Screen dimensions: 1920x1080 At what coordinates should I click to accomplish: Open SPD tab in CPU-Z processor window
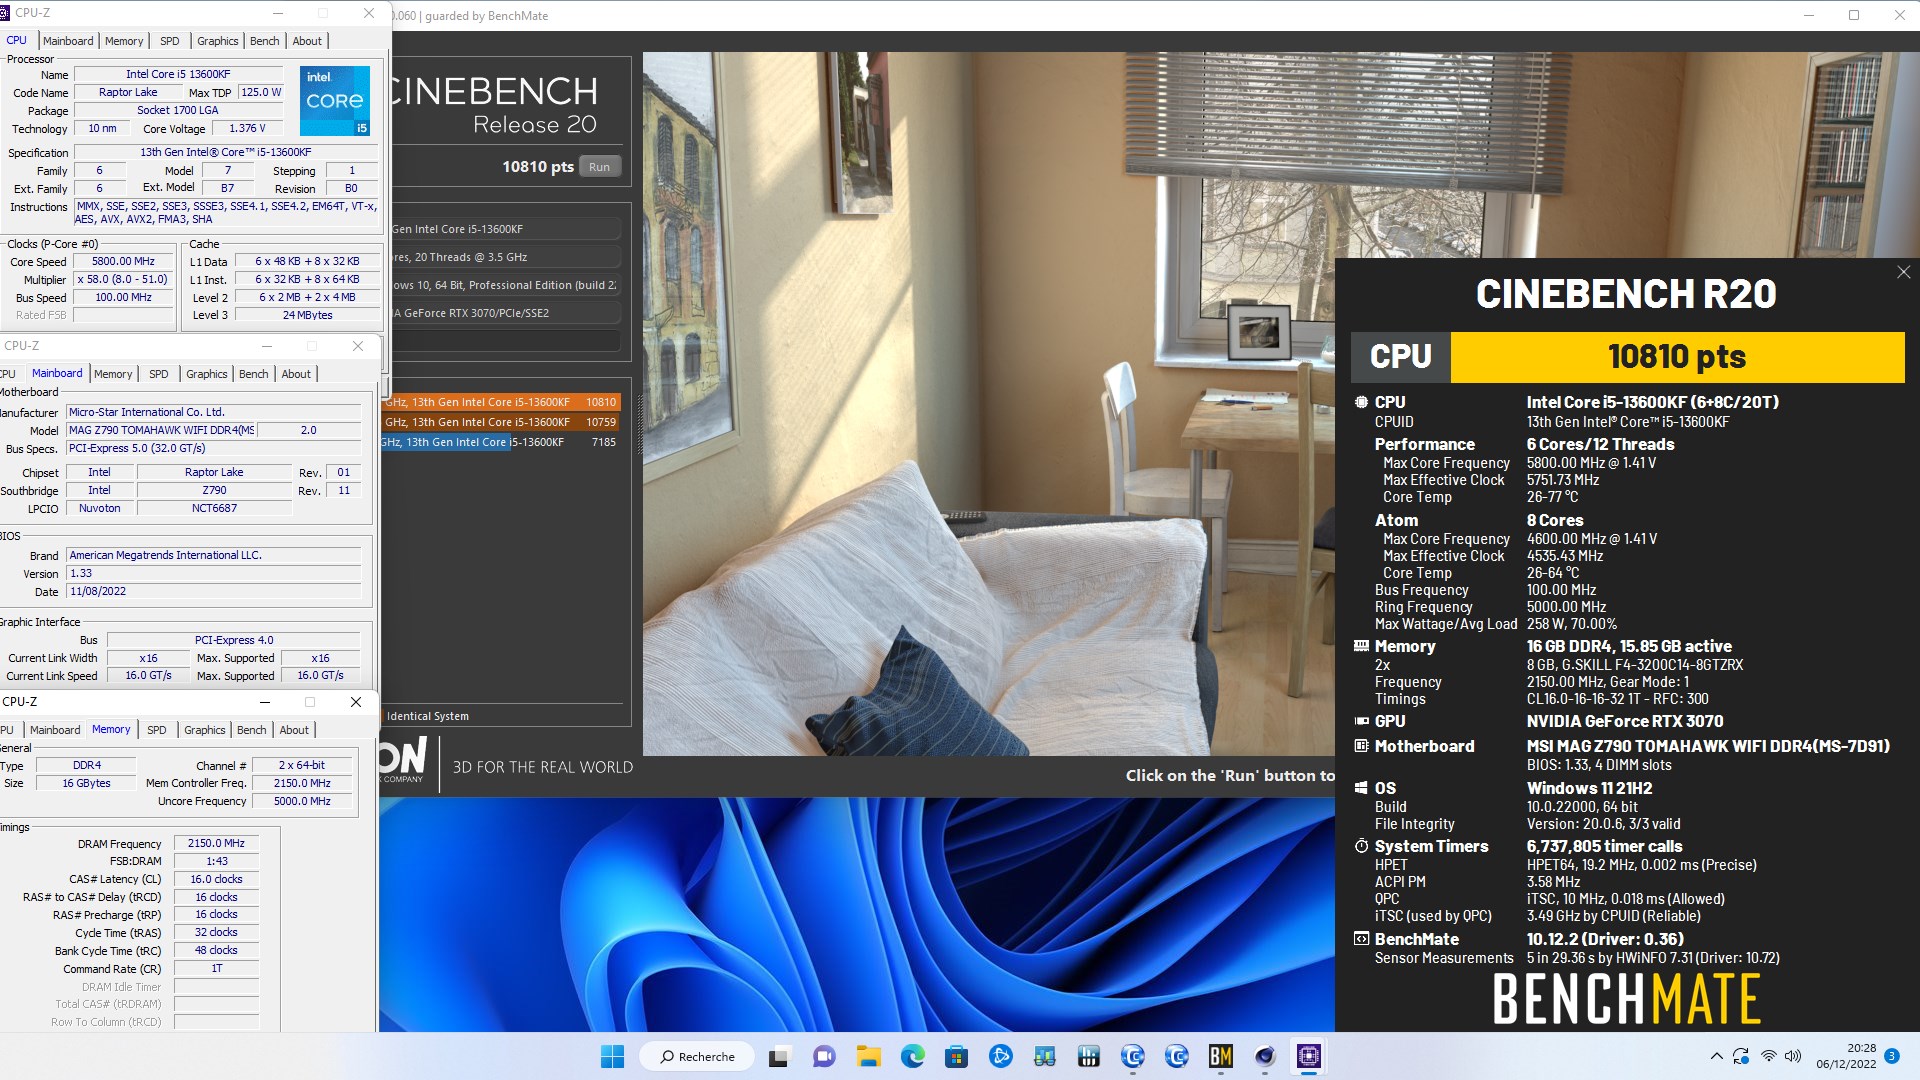coord(170,41)
